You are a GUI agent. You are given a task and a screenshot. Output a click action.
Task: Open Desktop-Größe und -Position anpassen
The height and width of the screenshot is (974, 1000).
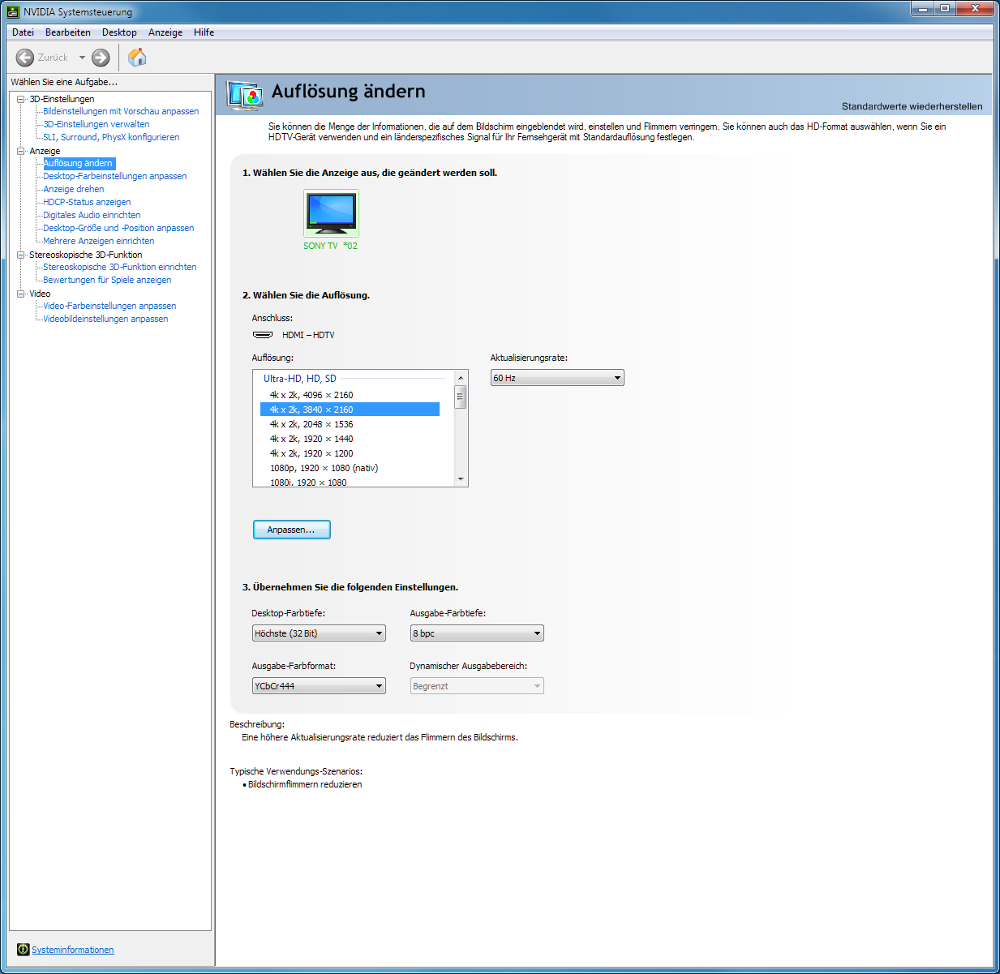pos(119,228)
